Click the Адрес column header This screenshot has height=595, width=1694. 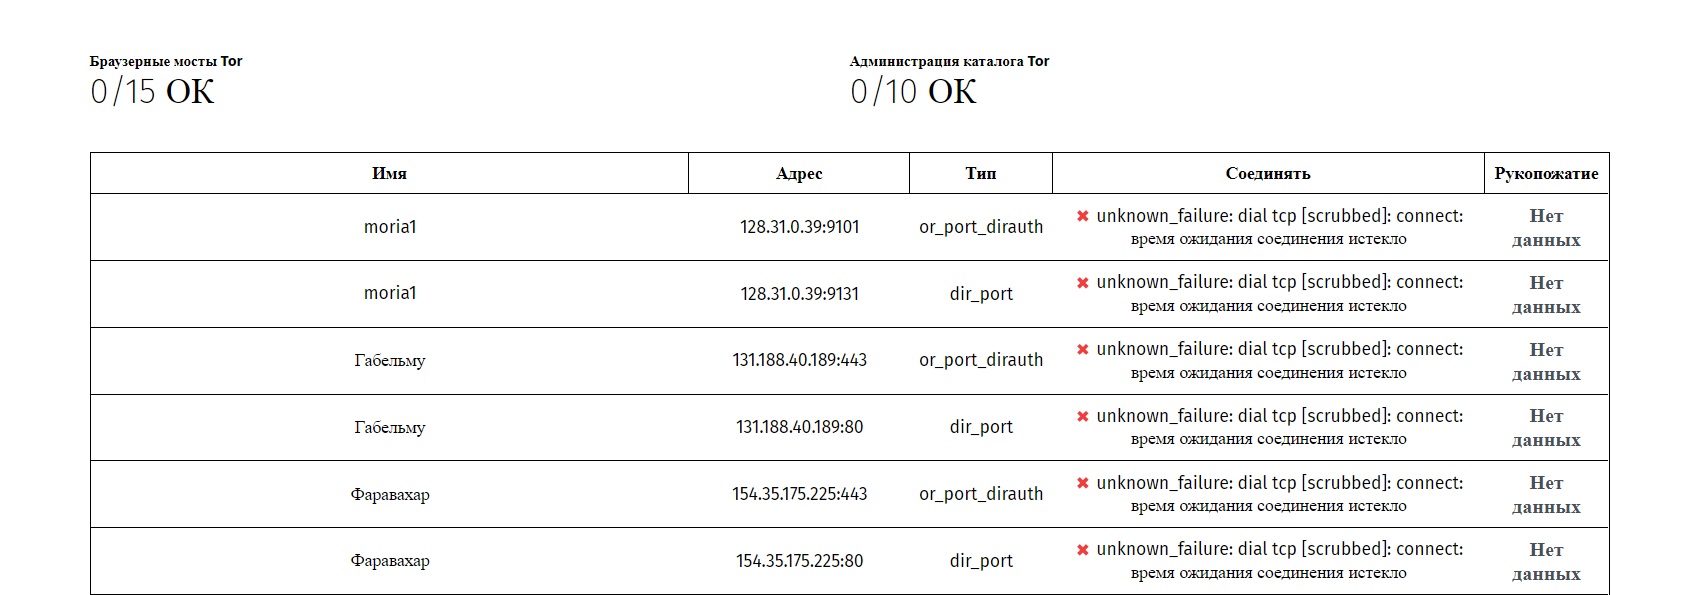pos(799,173)
